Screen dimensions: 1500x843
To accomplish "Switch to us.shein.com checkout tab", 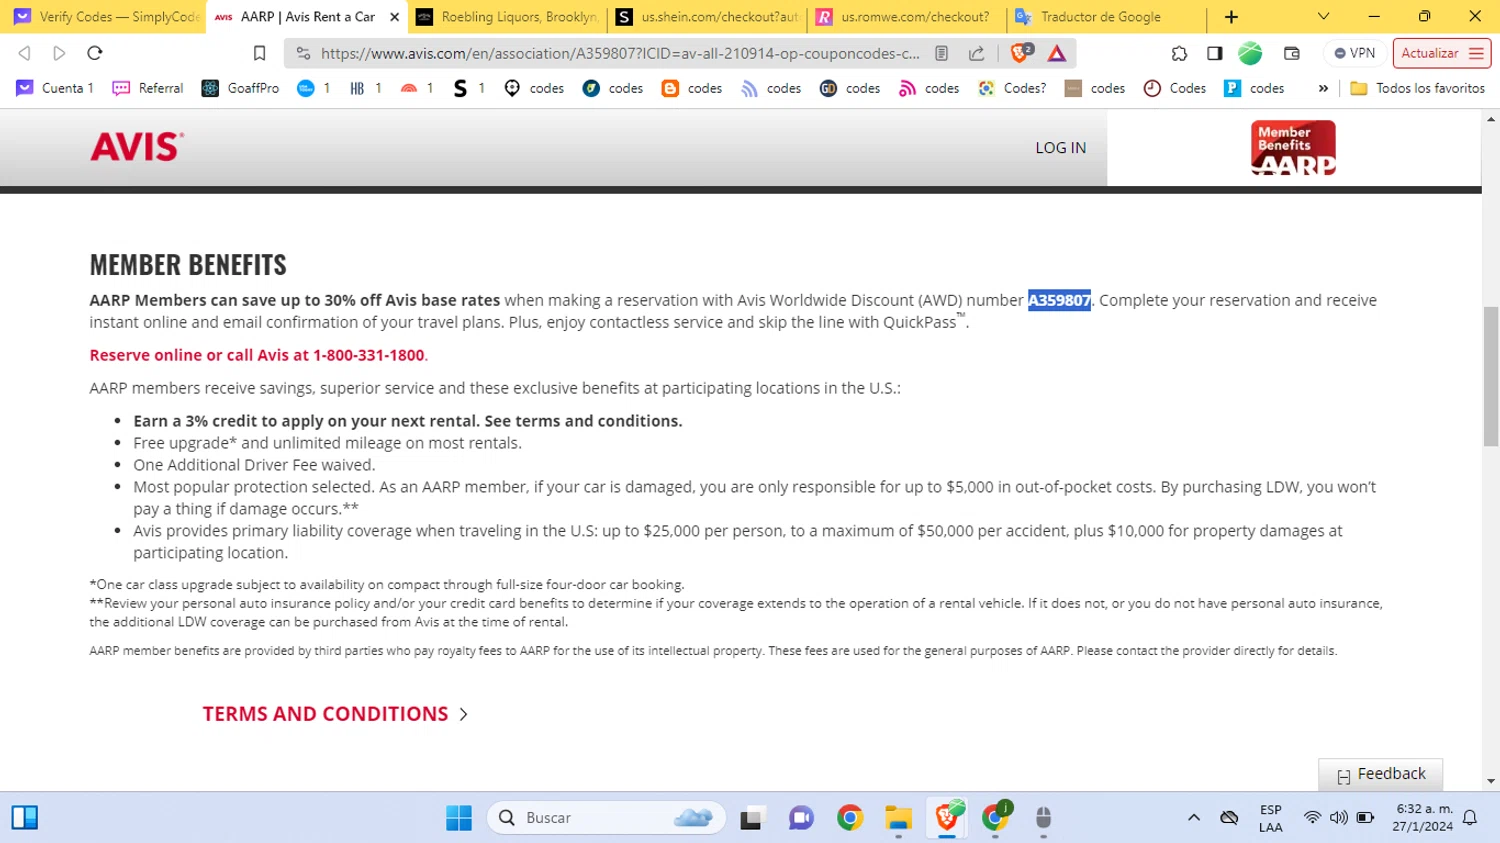I will [x=707, y=17].
